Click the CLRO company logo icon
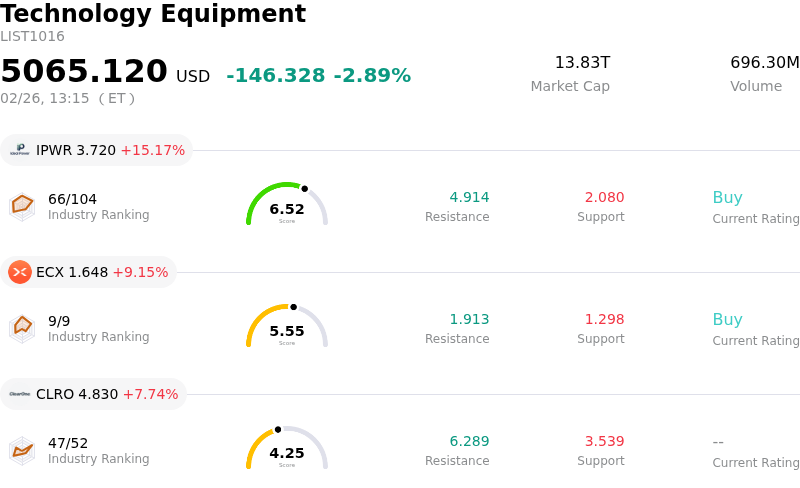This screenshot has height=488, width=800. (20, 394)
